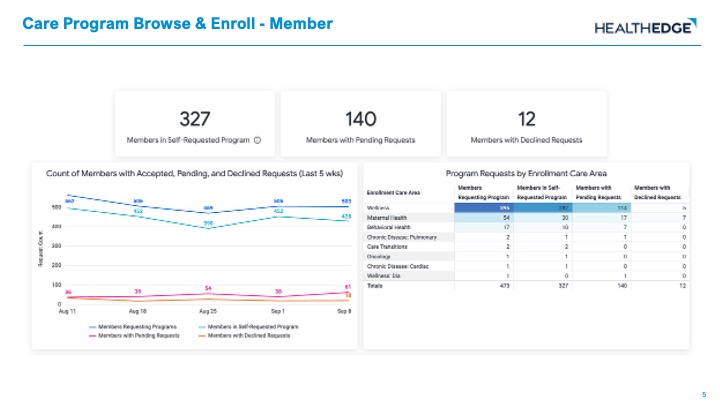Toggle Members in Self-Requested Program legend entry

pyautogui.click(x=245, y=326)
